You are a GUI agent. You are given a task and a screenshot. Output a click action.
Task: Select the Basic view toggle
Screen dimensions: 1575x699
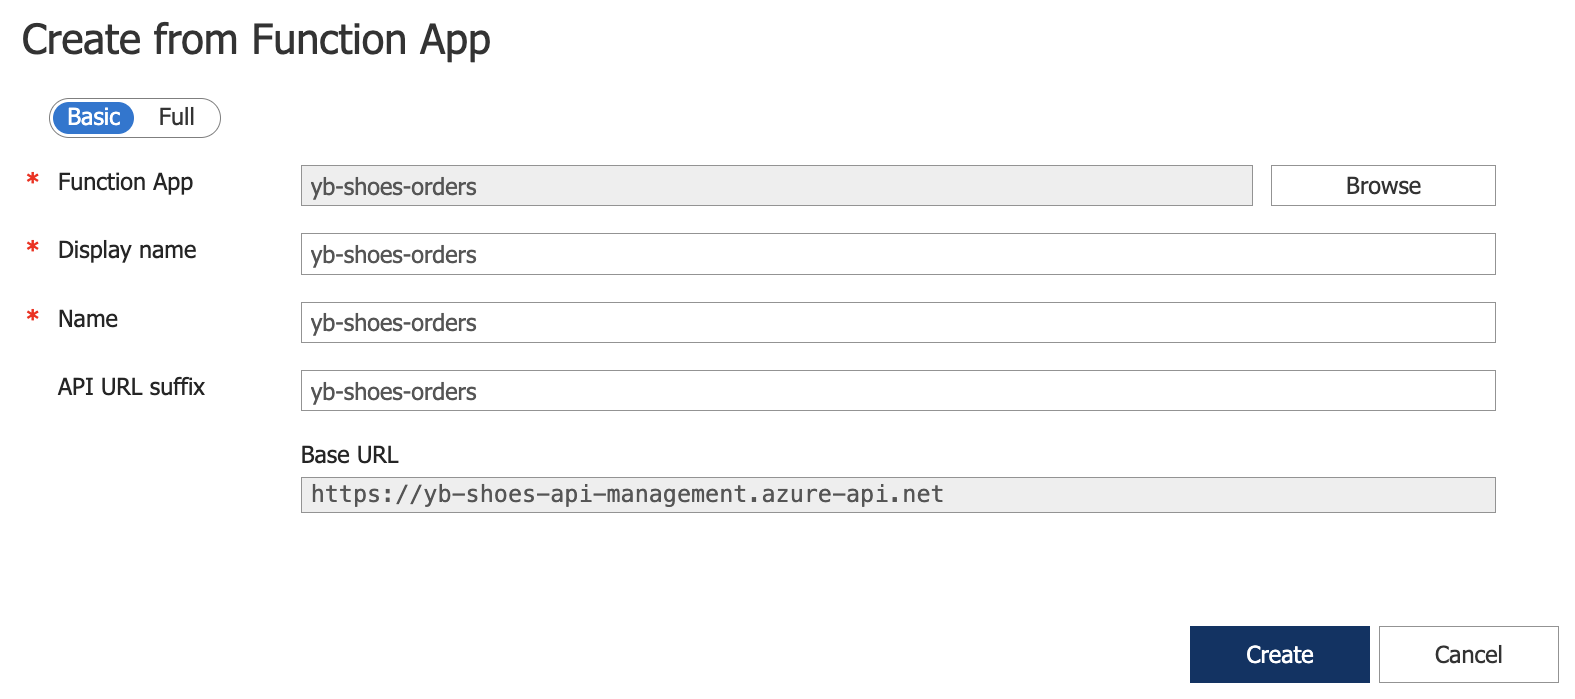pos(94,117)
